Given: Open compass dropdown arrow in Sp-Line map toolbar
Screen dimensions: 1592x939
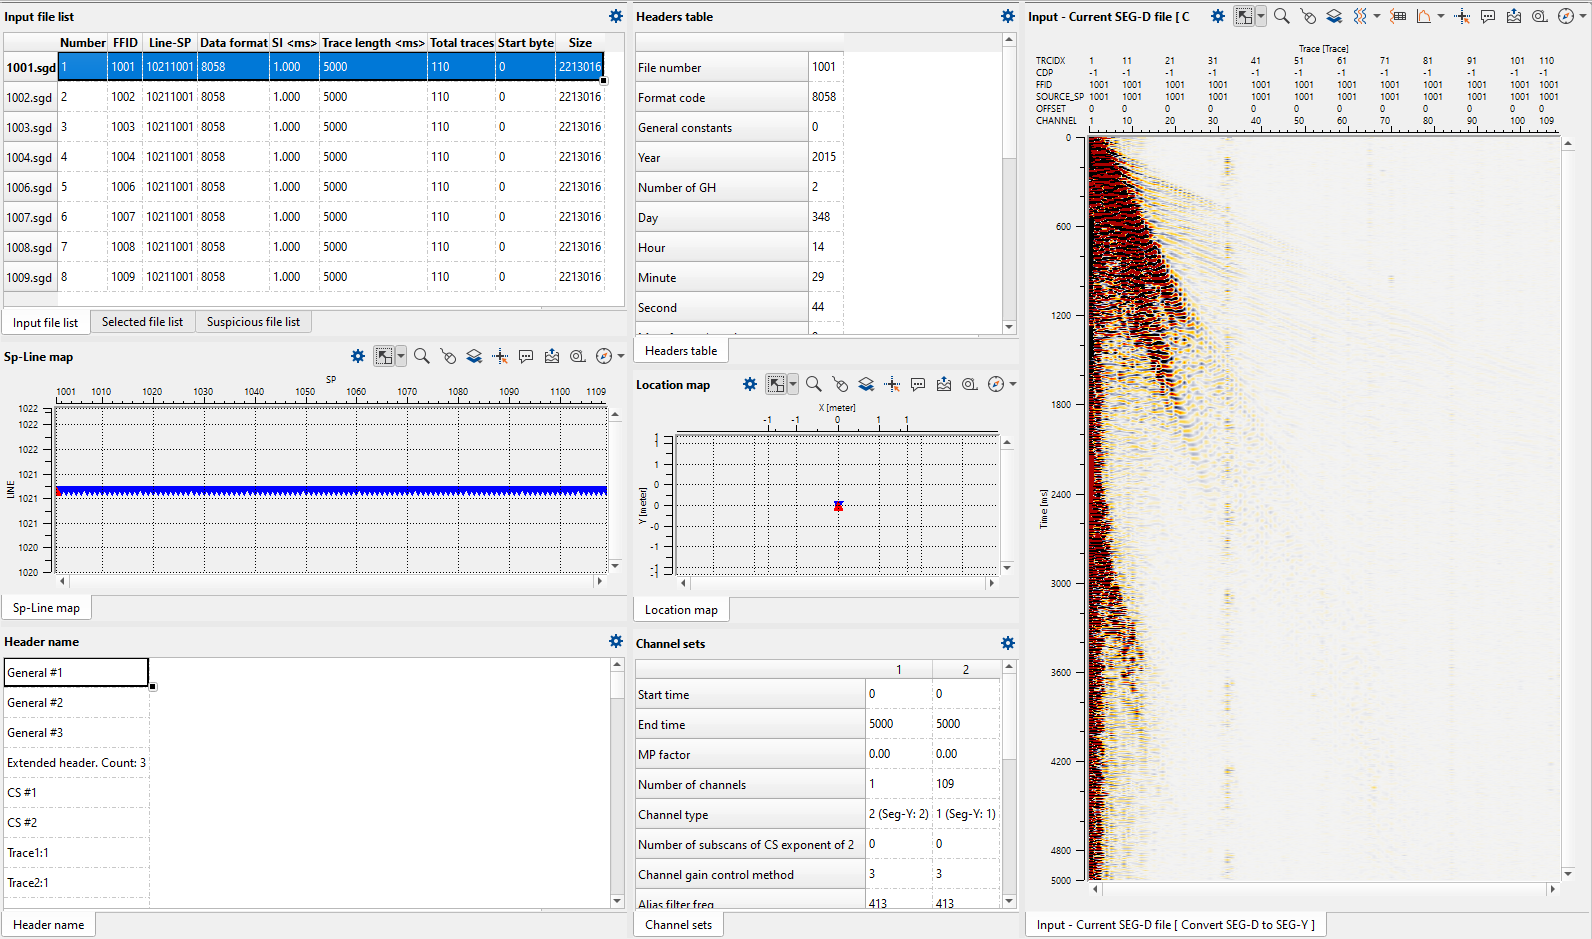Looking at the screenshot, I should pos(621,356).
